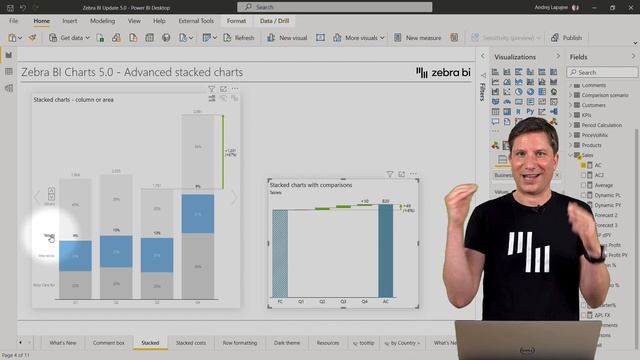Go to the Stacked costs page
This screenshot has width=640, height=360.
191,343
